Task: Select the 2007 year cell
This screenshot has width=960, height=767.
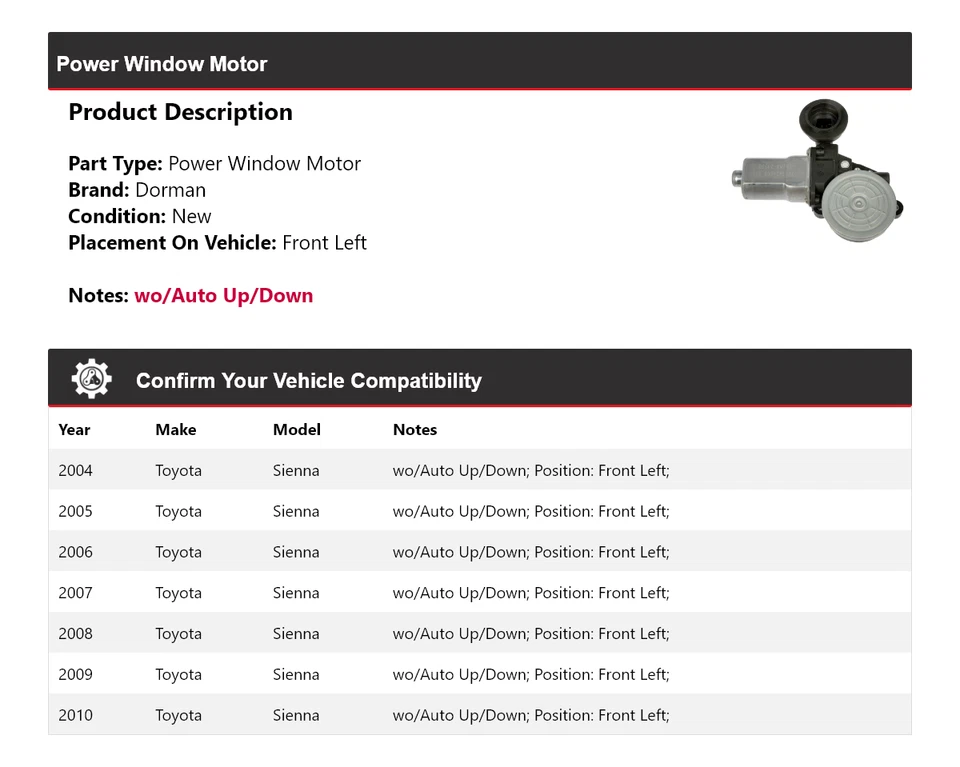Action: point(75,593)
